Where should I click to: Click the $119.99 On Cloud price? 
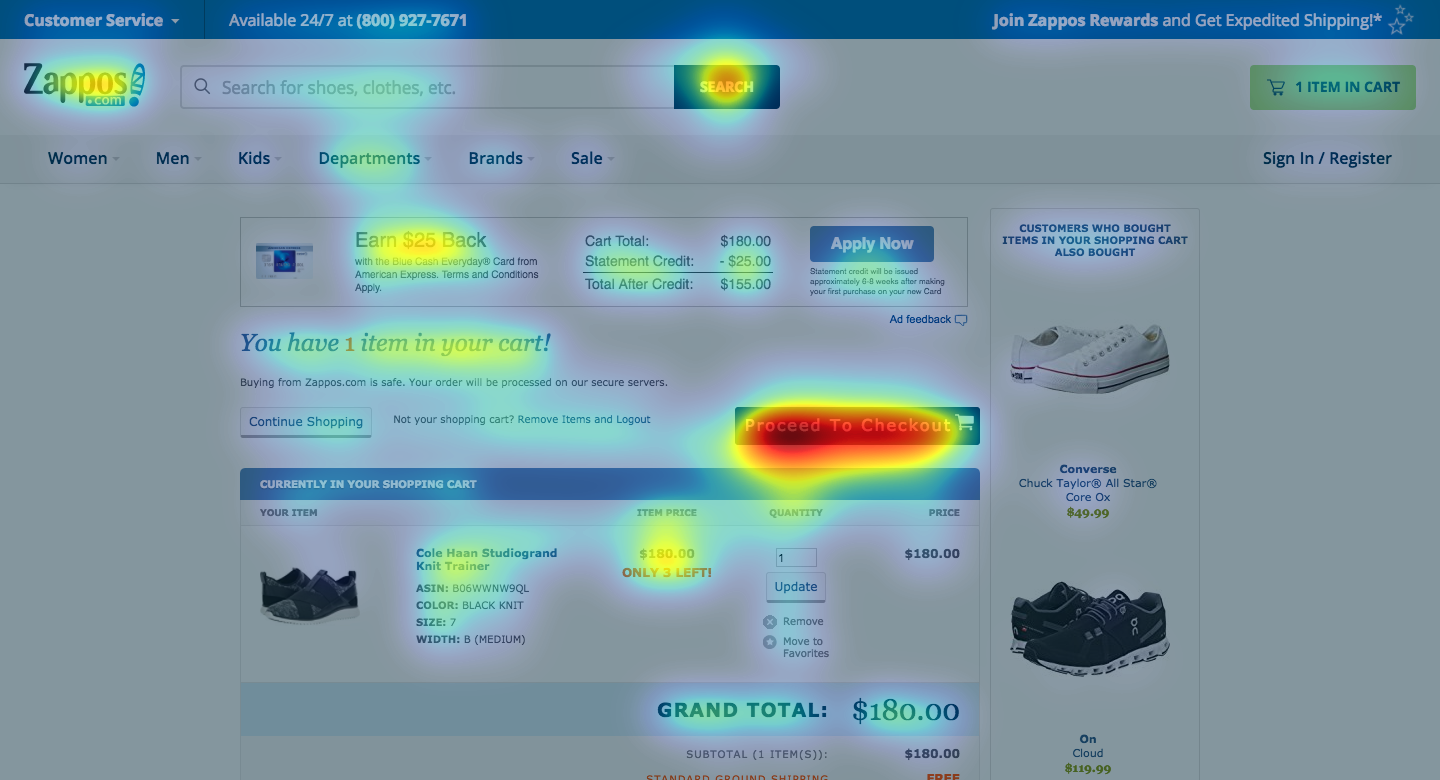coord(1088,769)
